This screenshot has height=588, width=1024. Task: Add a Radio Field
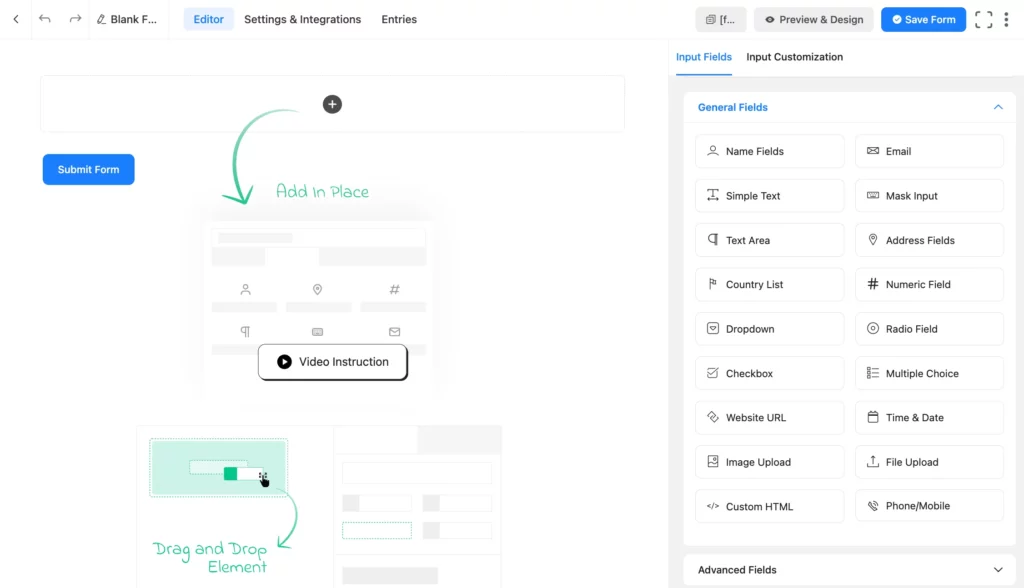929,329
